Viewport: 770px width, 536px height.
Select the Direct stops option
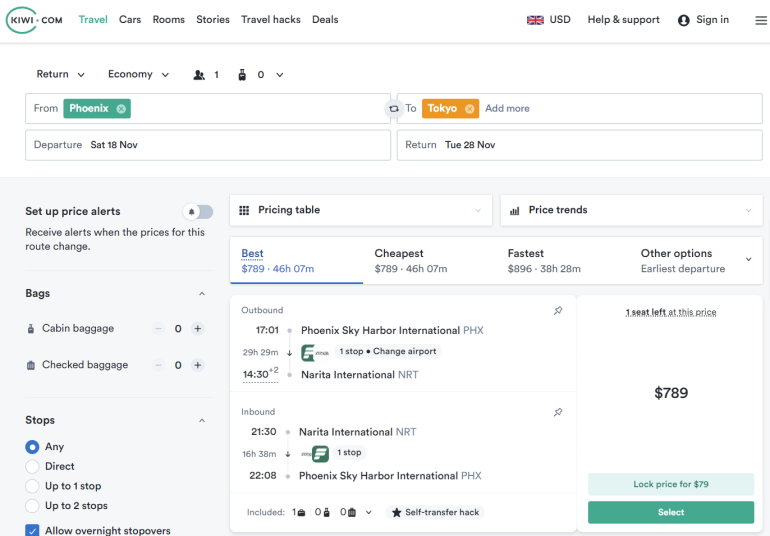[x=33, y=467]
